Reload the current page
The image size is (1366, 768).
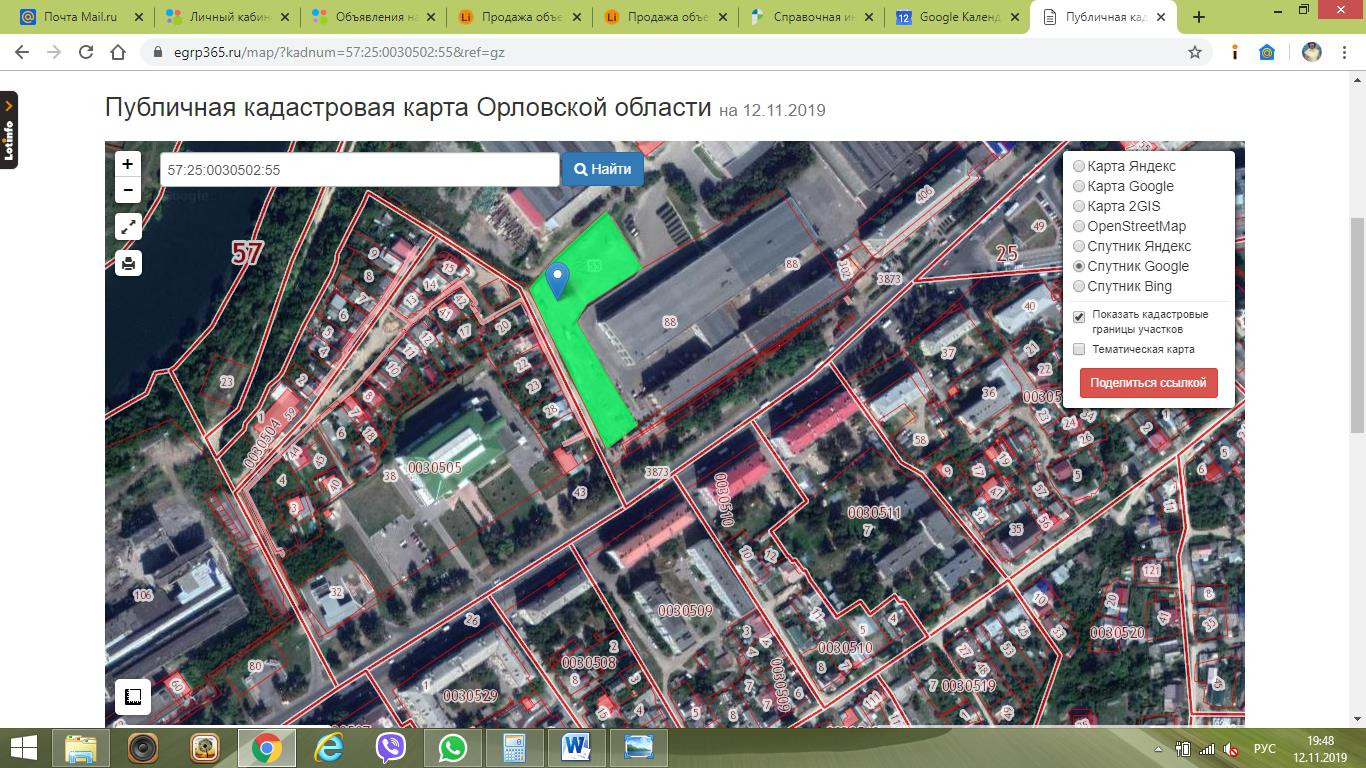click(x=86, y=52)
